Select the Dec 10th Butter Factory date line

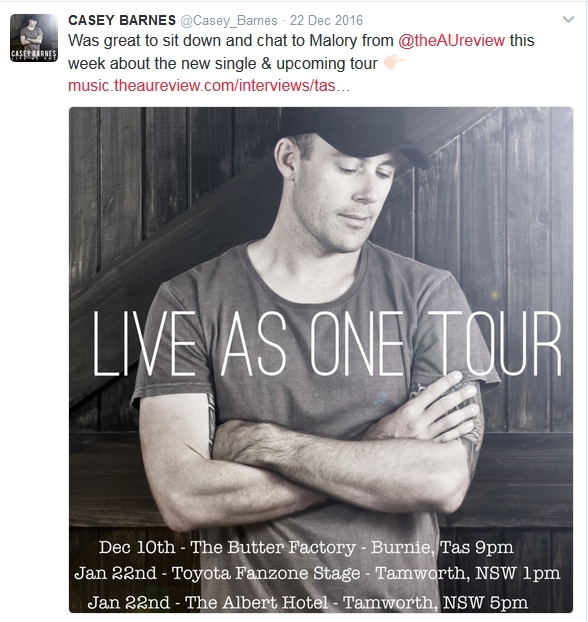click(x=306, y=547)
